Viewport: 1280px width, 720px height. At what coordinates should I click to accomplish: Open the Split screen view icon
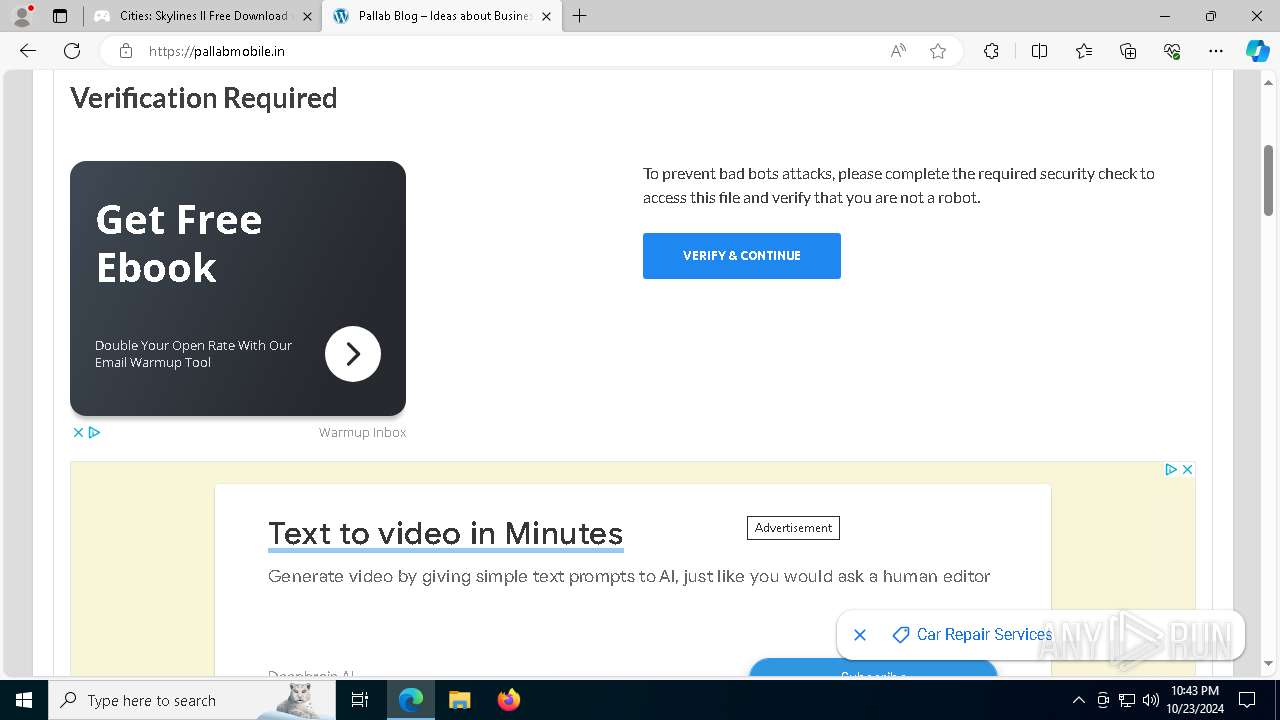[1039, 51]
